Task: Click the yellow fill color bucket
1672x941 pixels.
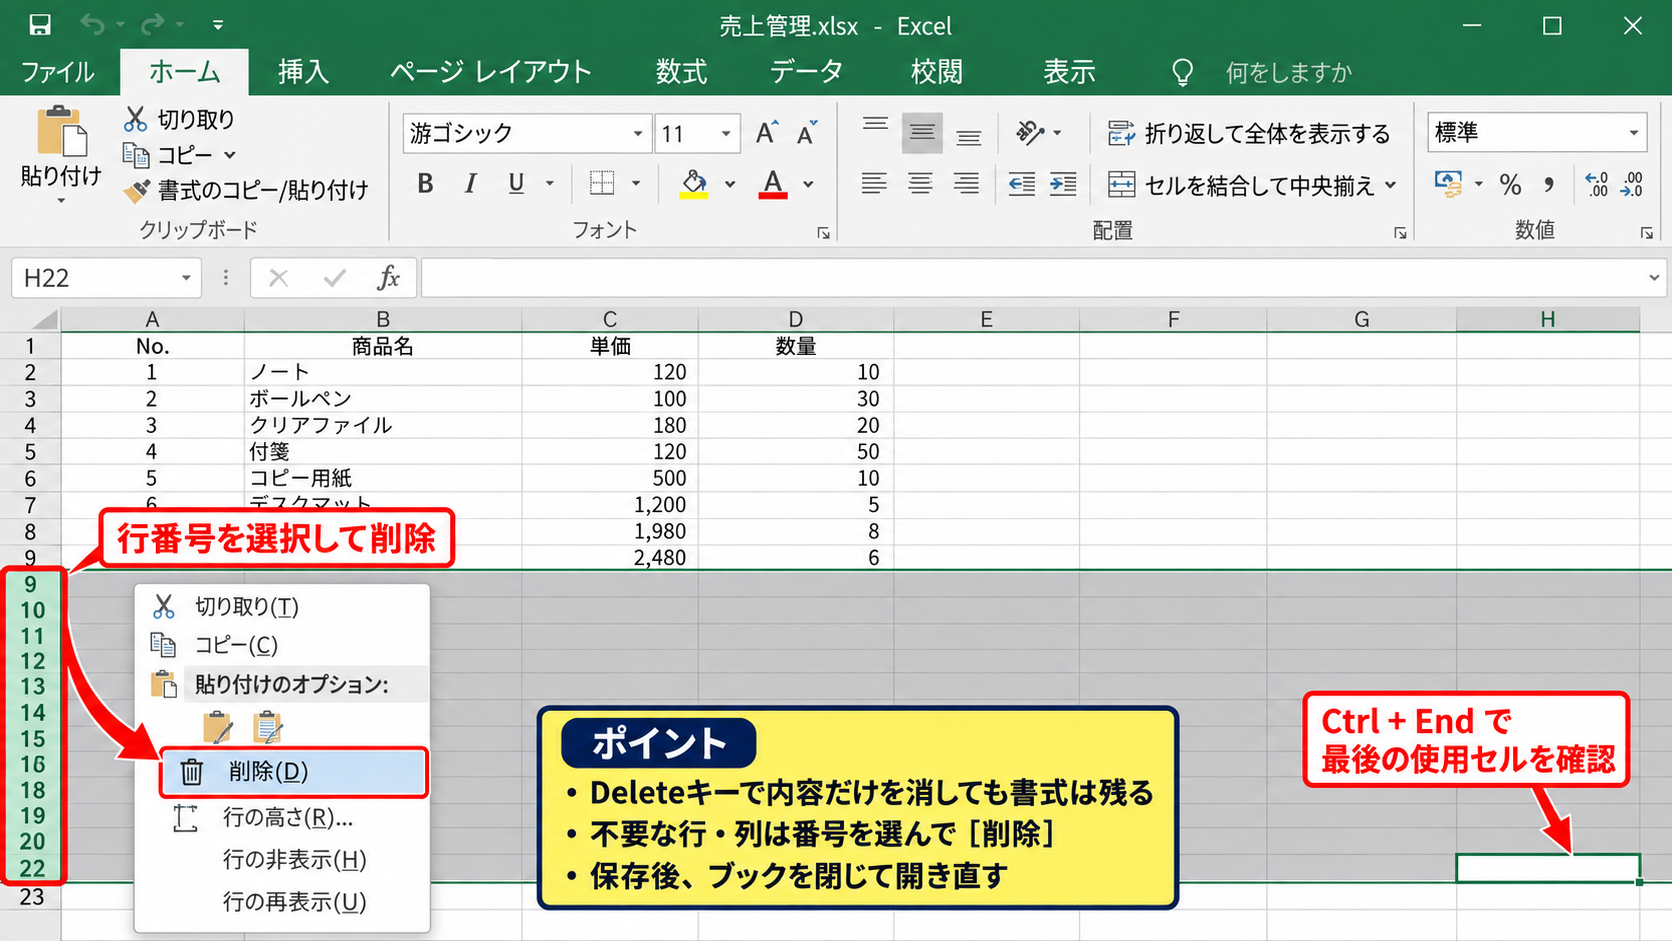Action: [694, 184]
